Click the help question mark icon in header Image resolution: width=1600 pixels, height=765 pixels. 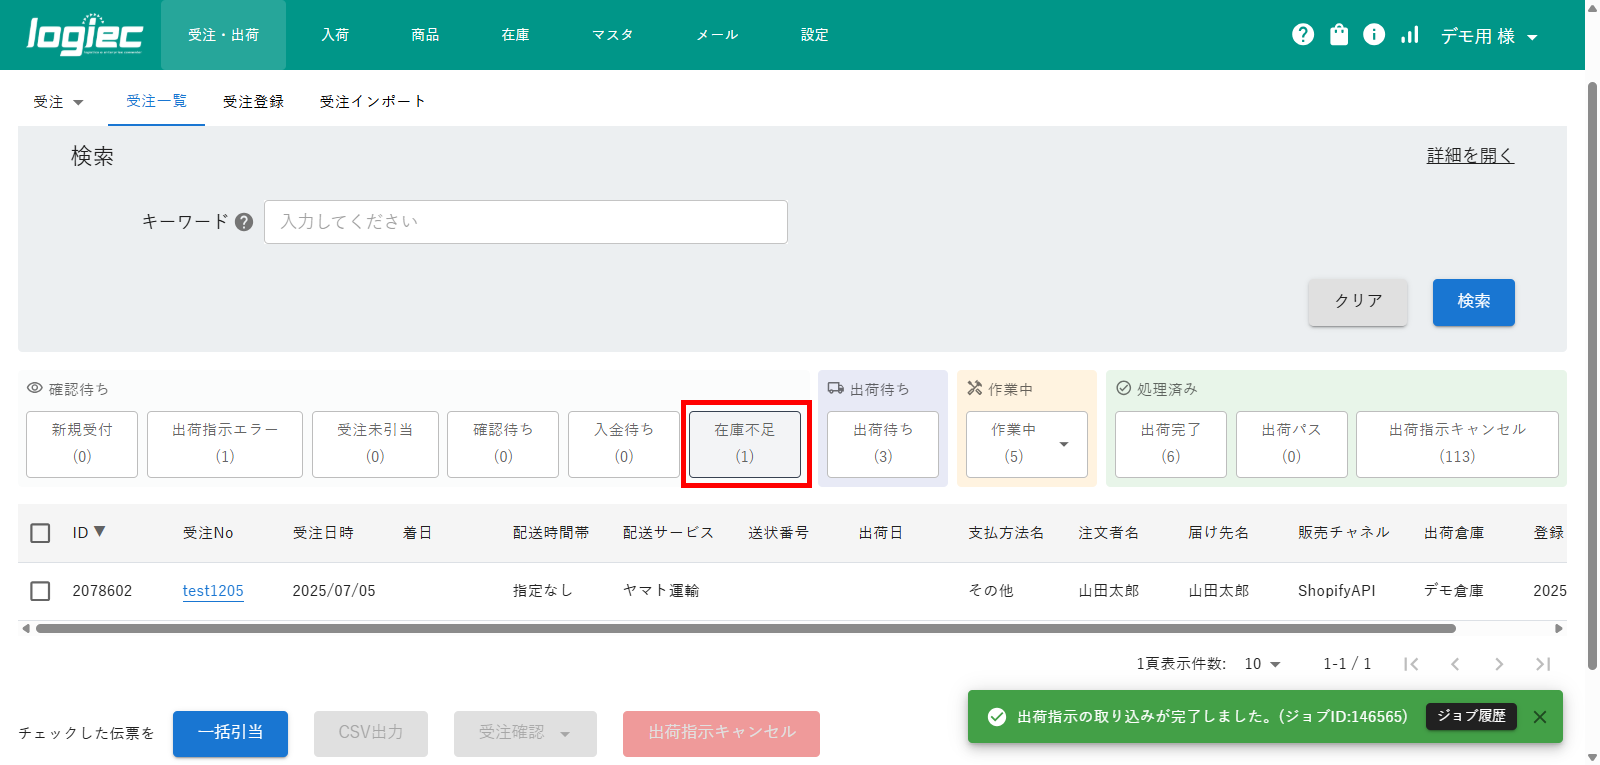[x=1303, y=35]
